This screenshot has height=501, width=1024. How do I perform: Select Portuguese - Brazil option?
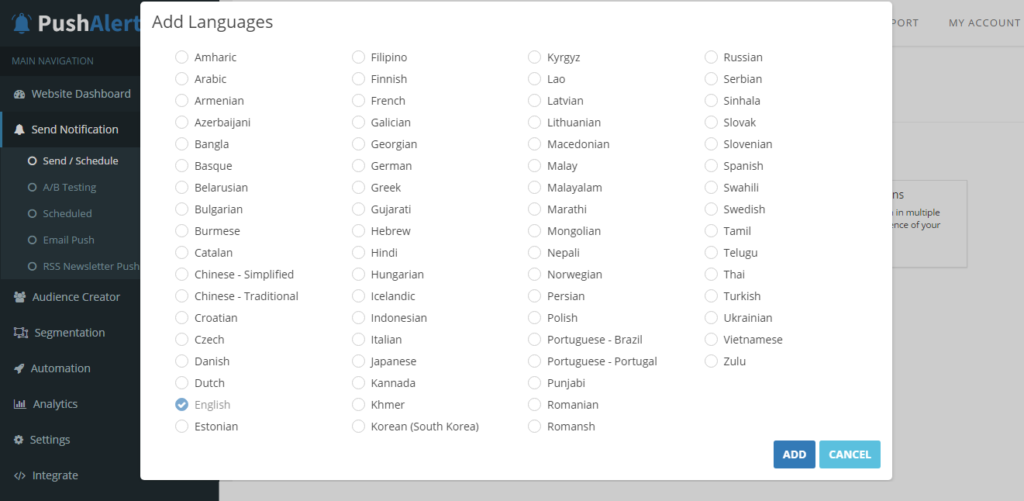click(535, 340)
